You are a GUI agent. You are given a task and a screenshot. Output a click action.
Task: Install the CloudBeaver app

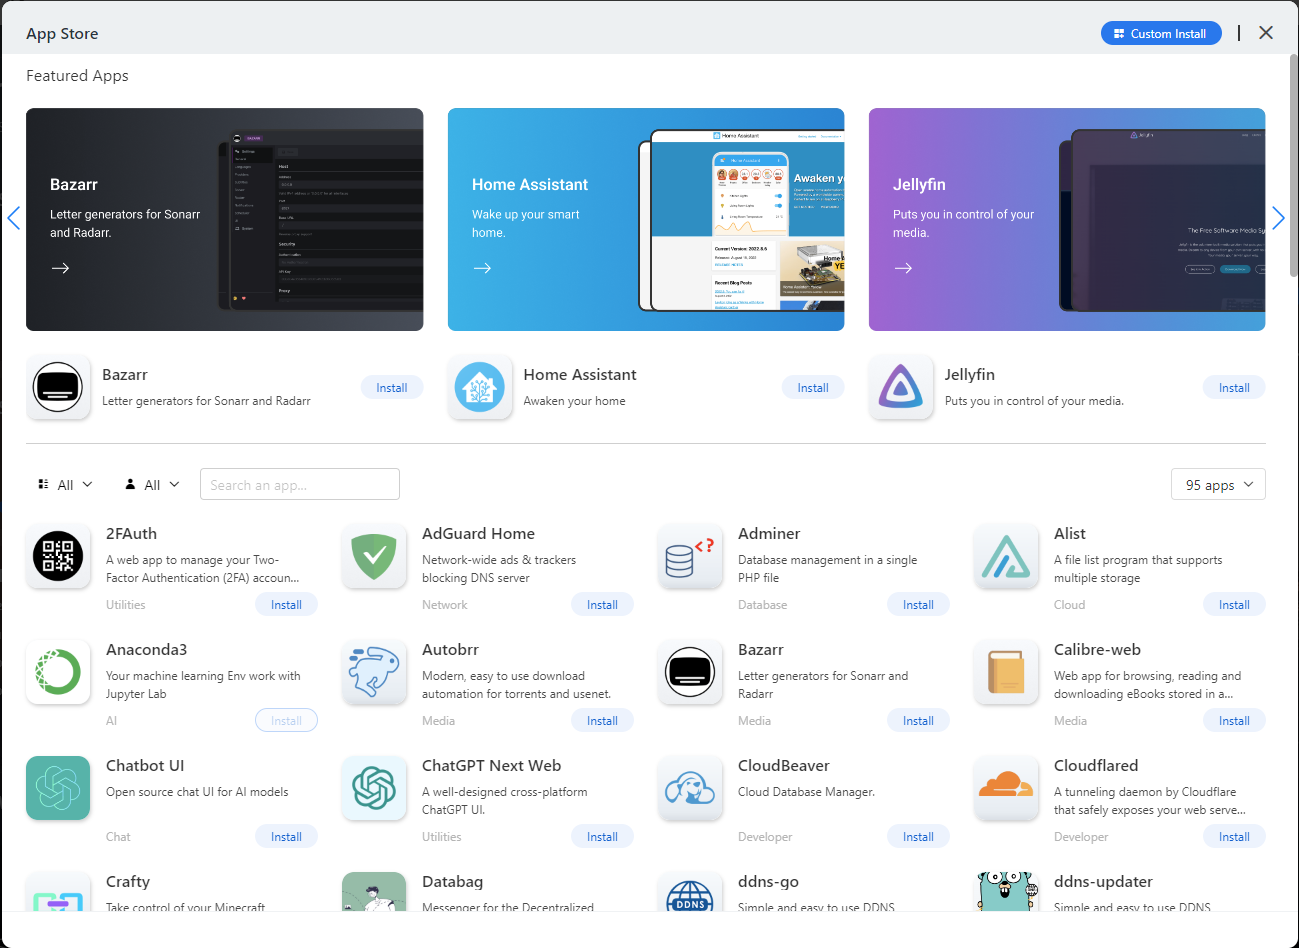tap(918, 837)
